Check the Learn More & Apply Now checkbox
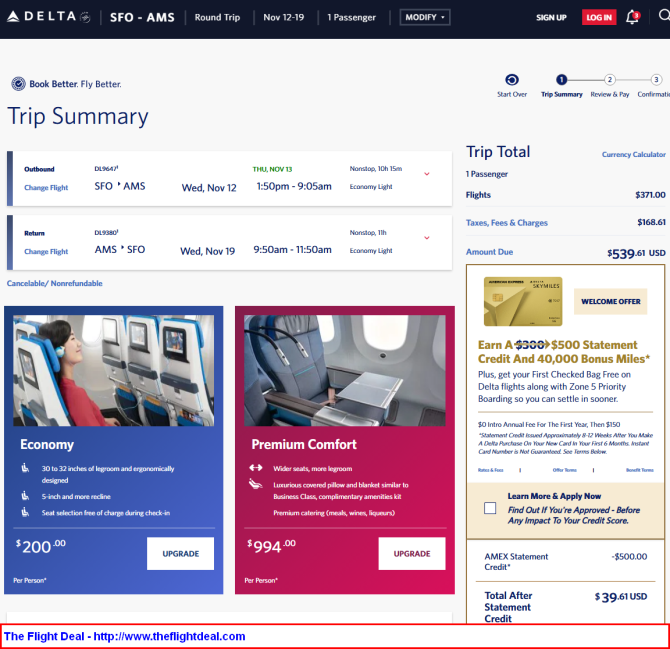 [x=490, y=508]
